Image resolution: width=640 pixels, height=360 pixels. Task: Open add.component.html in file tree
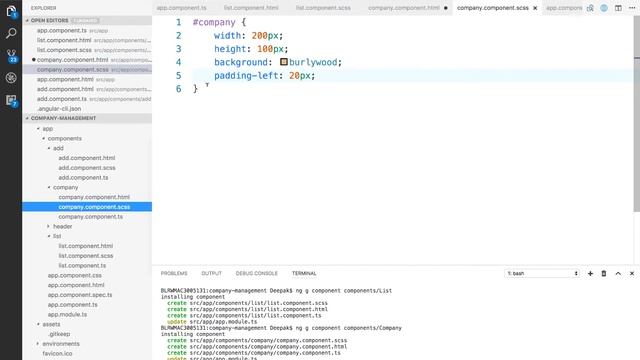coord(87,158)
